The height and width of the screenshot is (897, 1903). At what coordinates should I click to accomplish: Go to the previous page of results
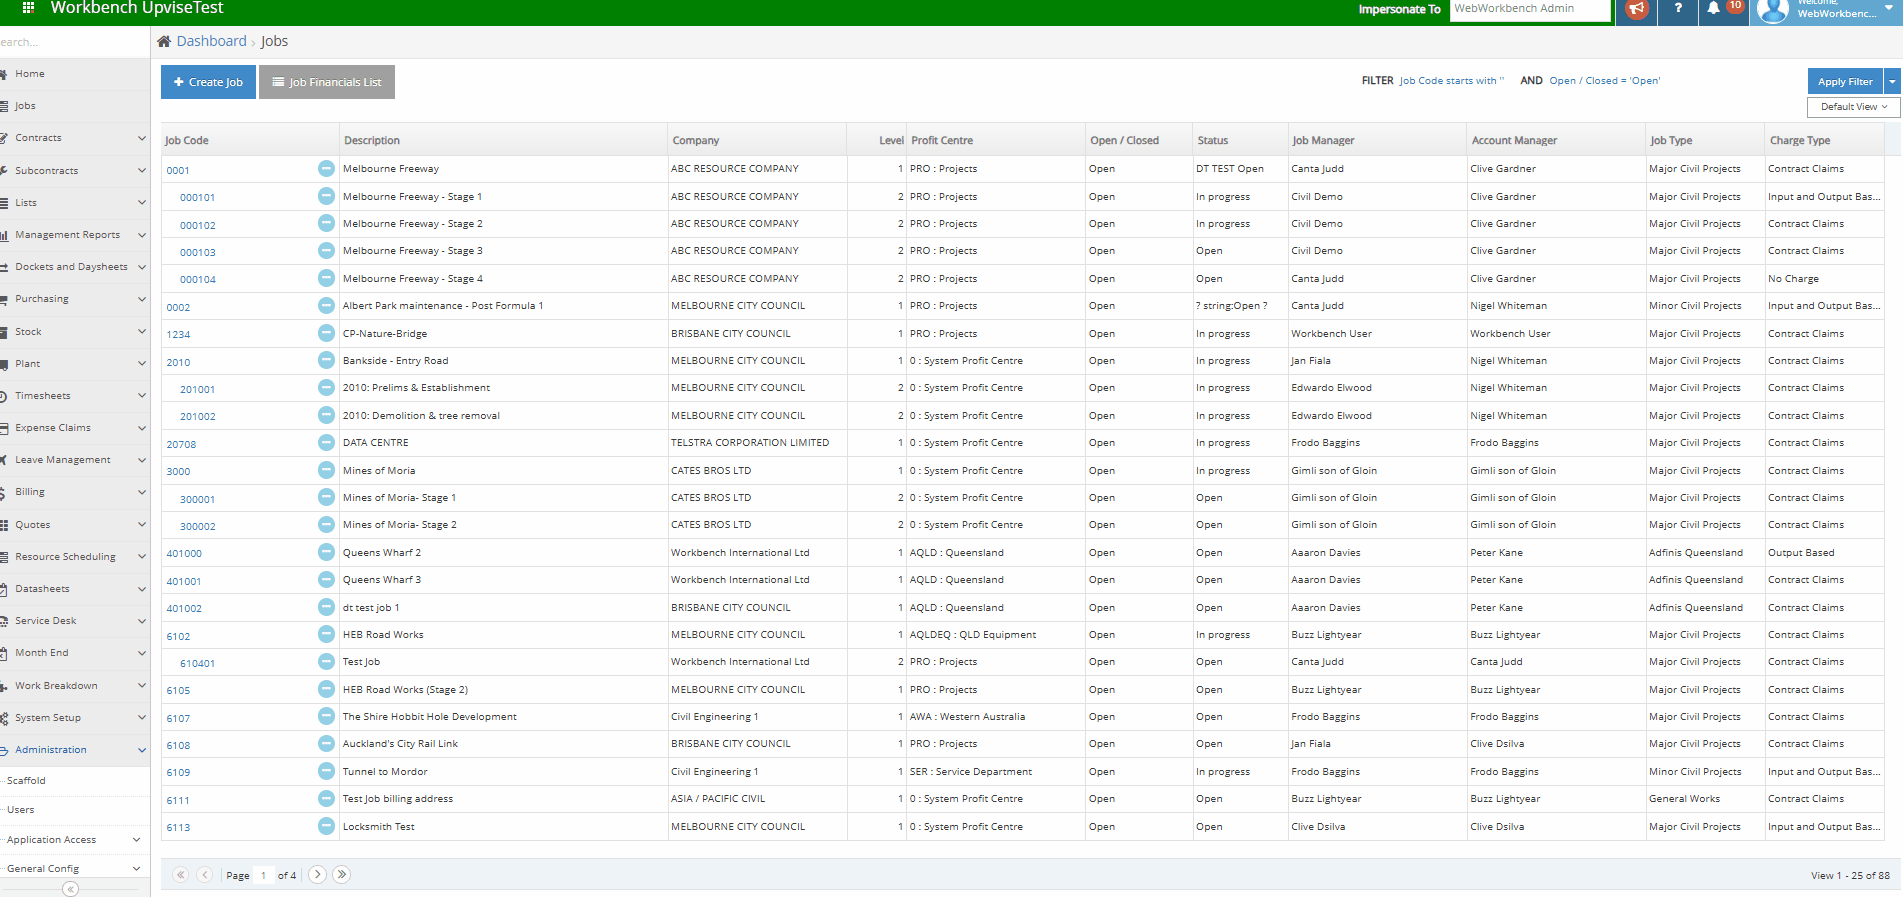(x=205, y=875)
